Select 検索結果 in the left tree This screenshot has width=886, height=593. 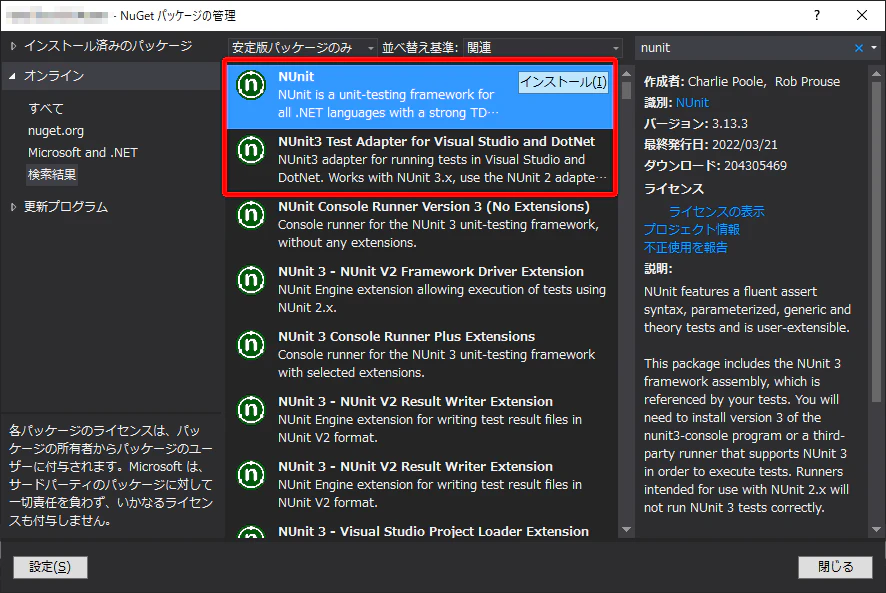(x=52, y=175)
